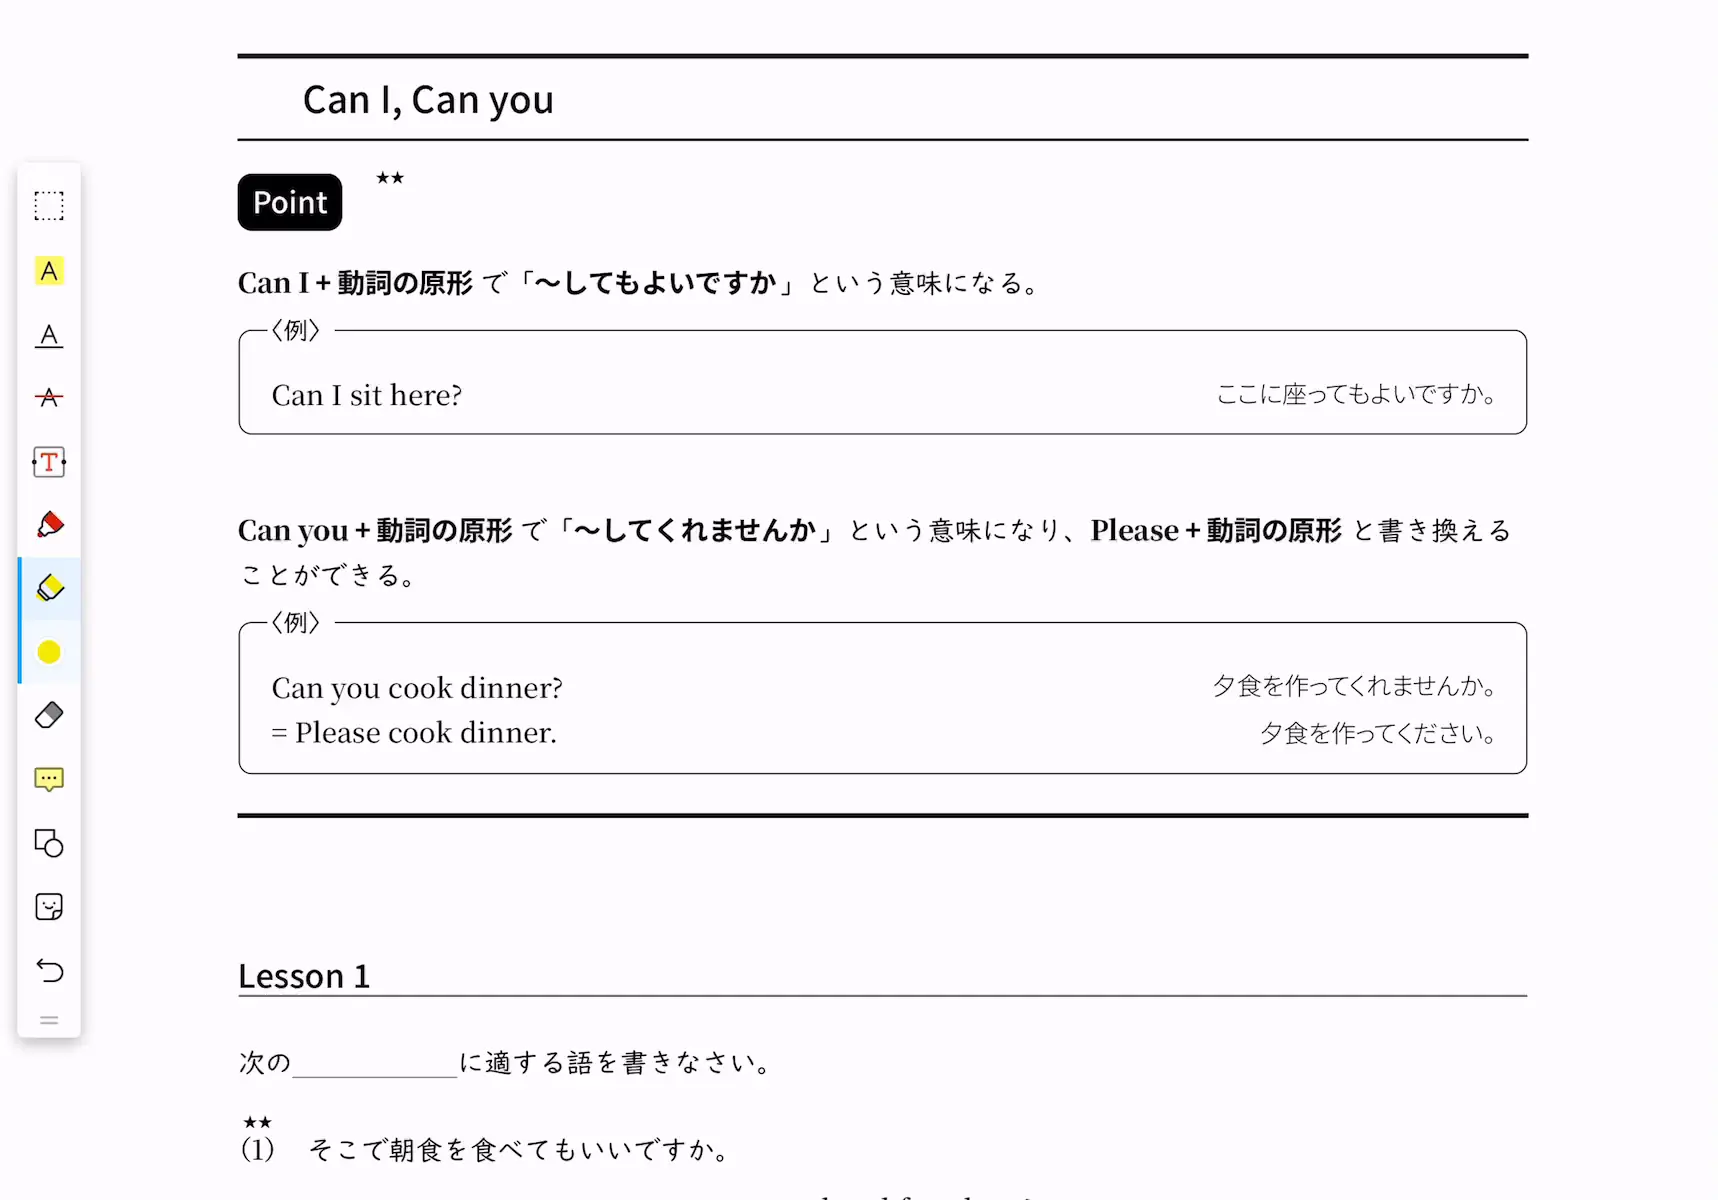Click the 'Can I, Can you' title

point(428,100)
